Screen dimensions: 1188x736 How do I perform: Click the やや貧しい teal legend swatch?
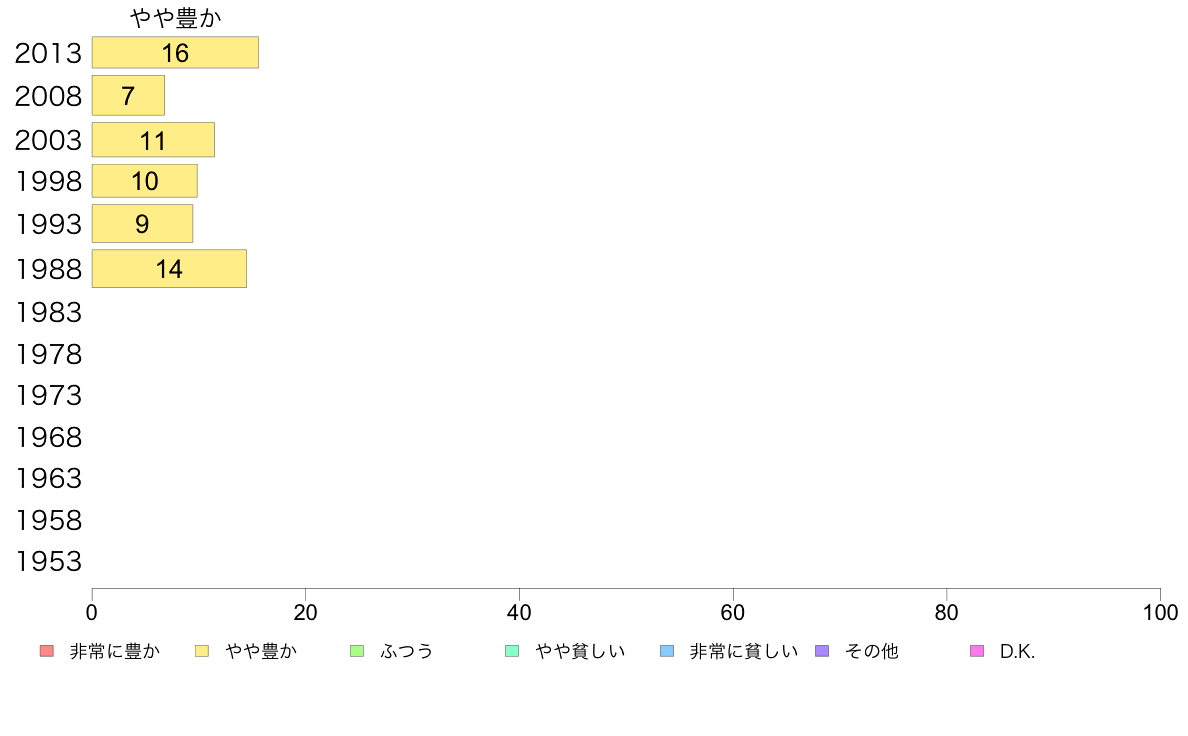(x=512, y=651)
